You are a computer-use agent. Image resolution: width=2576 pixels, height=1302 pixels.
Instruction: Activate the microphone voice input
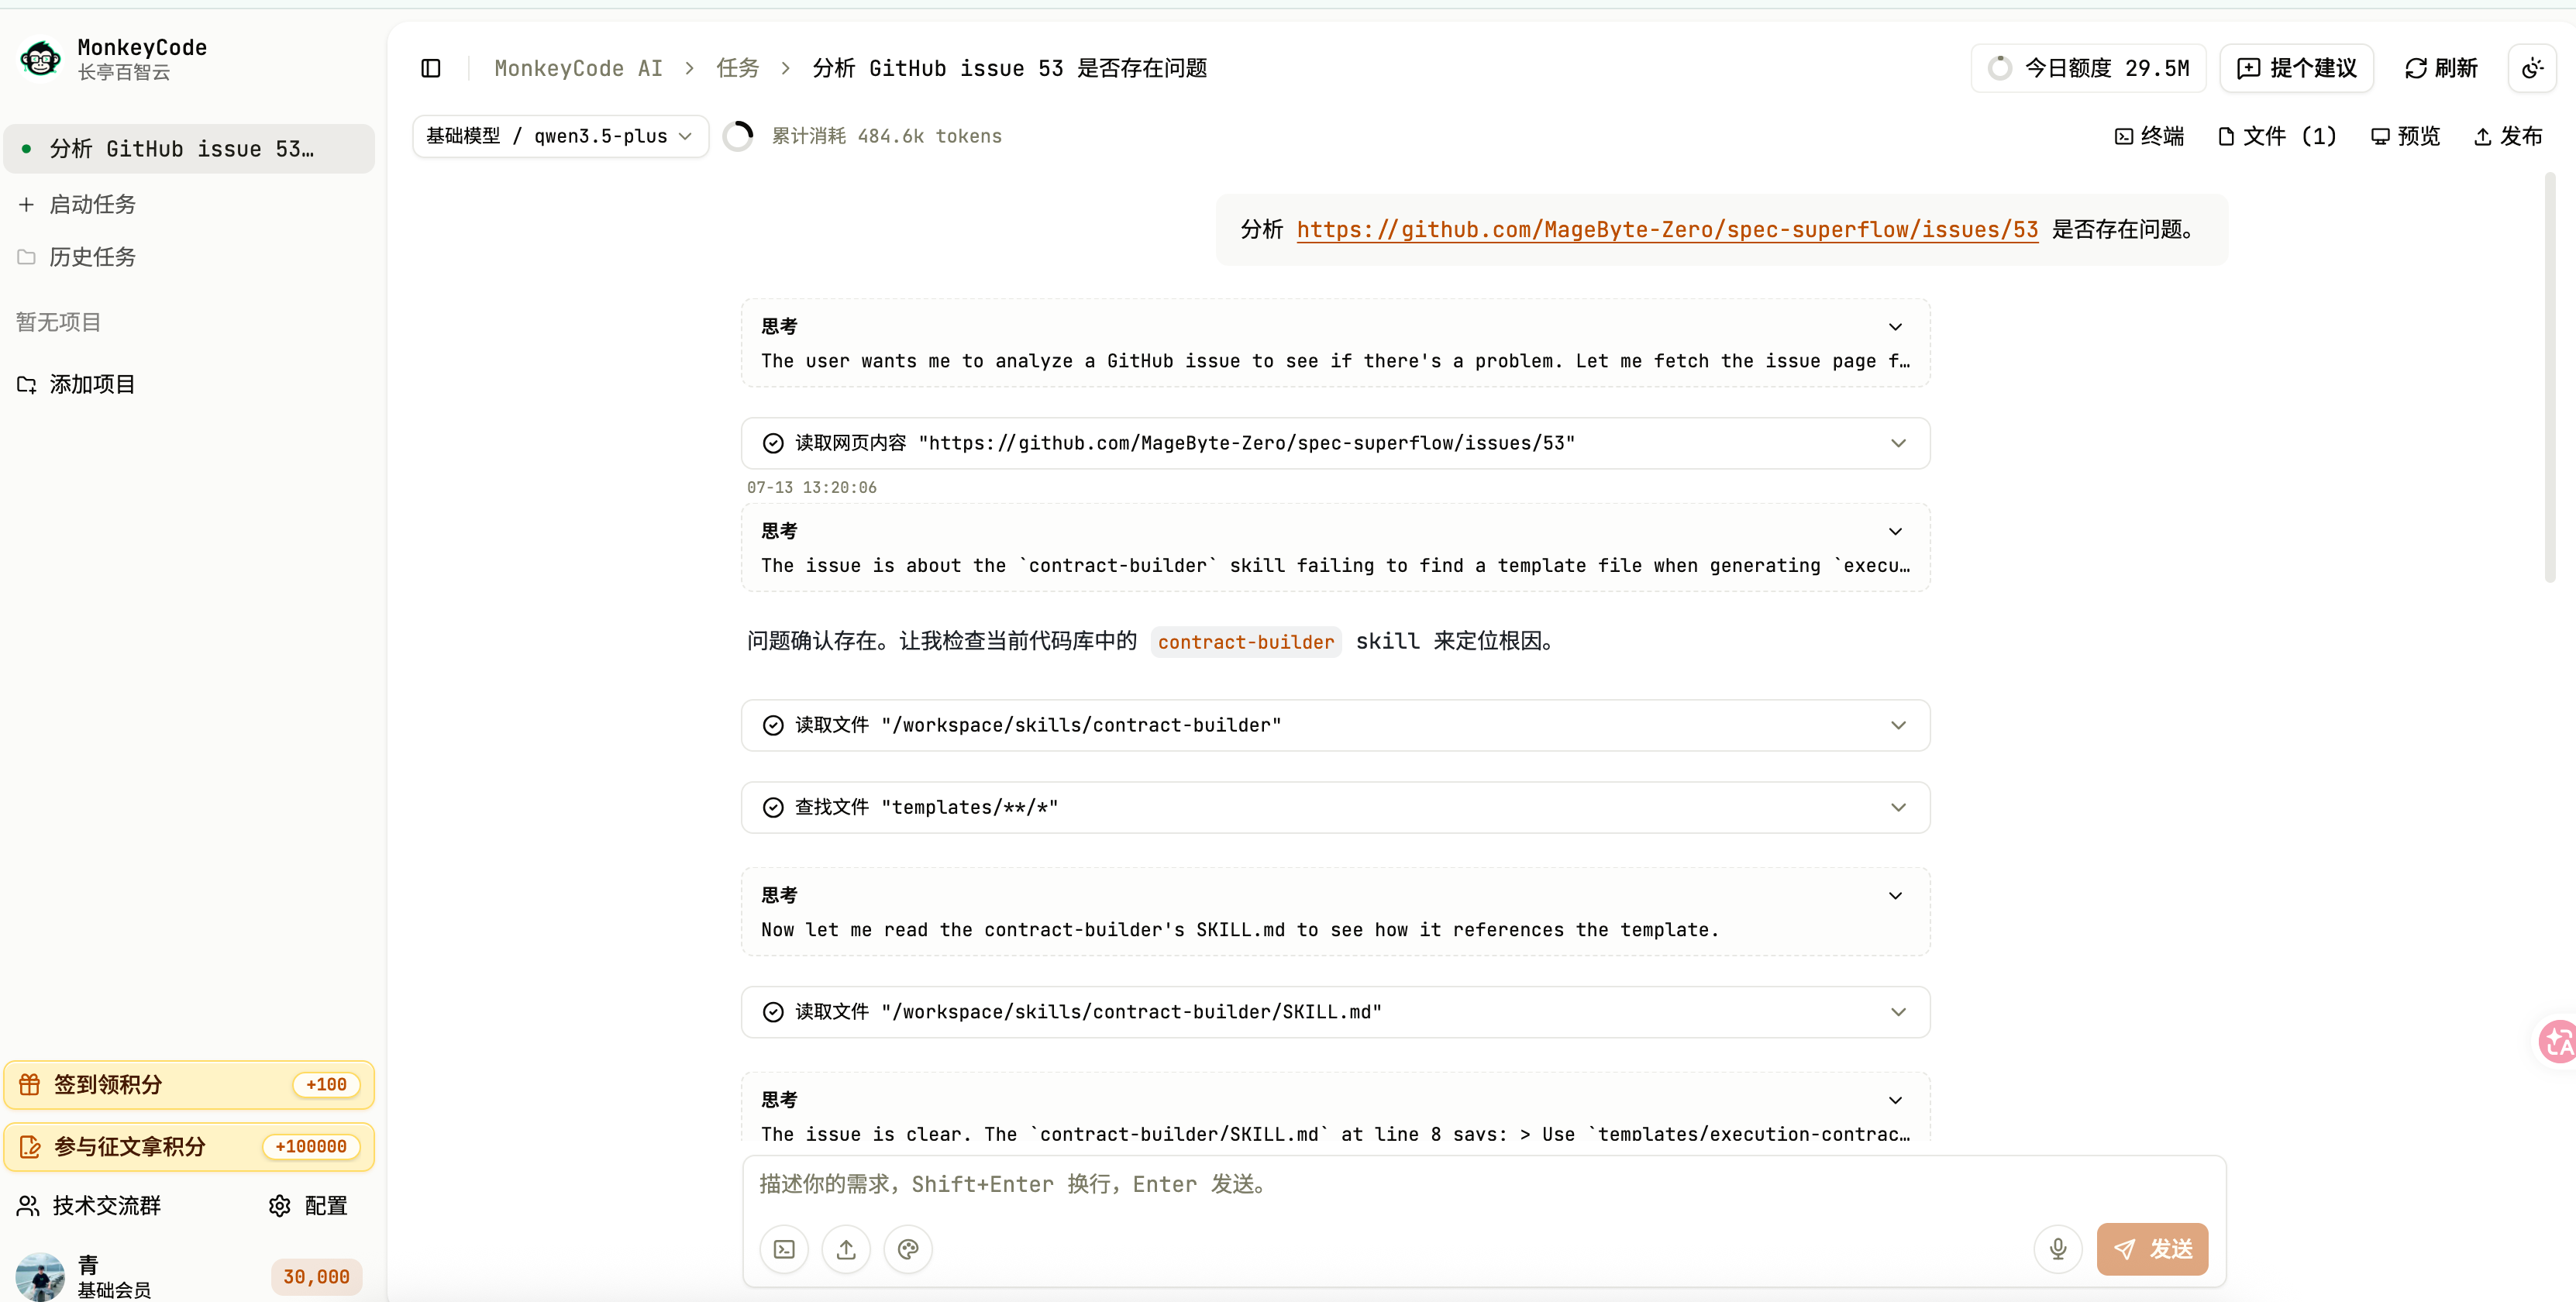[2058, 1249]
